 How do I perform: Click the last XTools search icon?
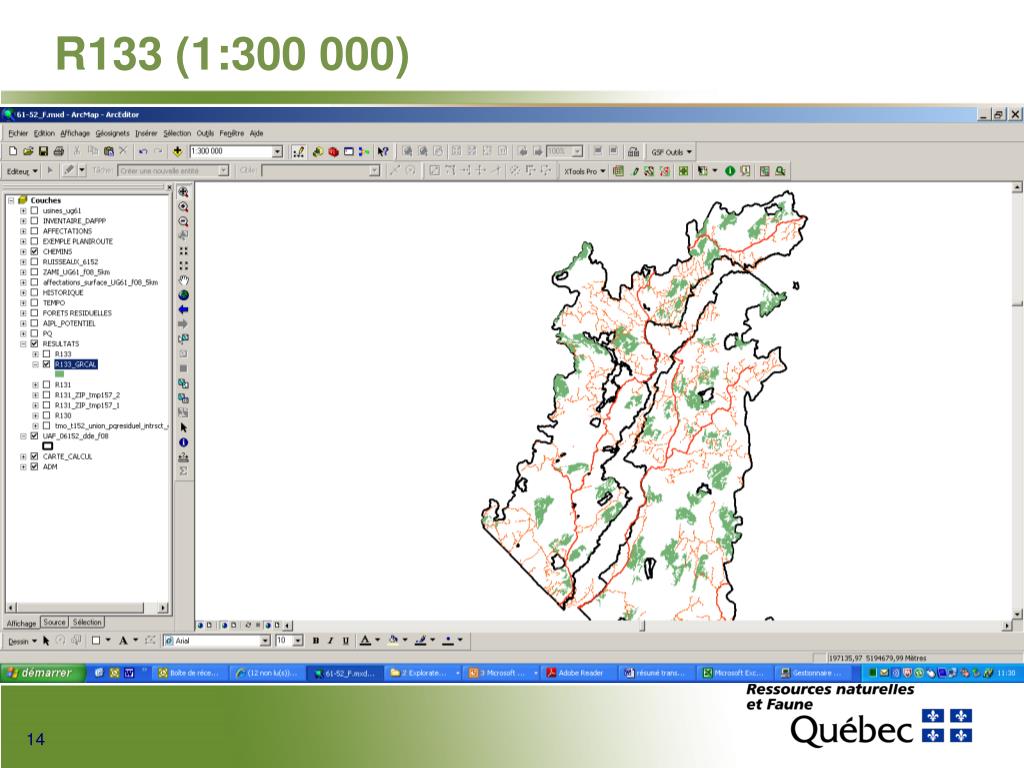tap(780, 171)
